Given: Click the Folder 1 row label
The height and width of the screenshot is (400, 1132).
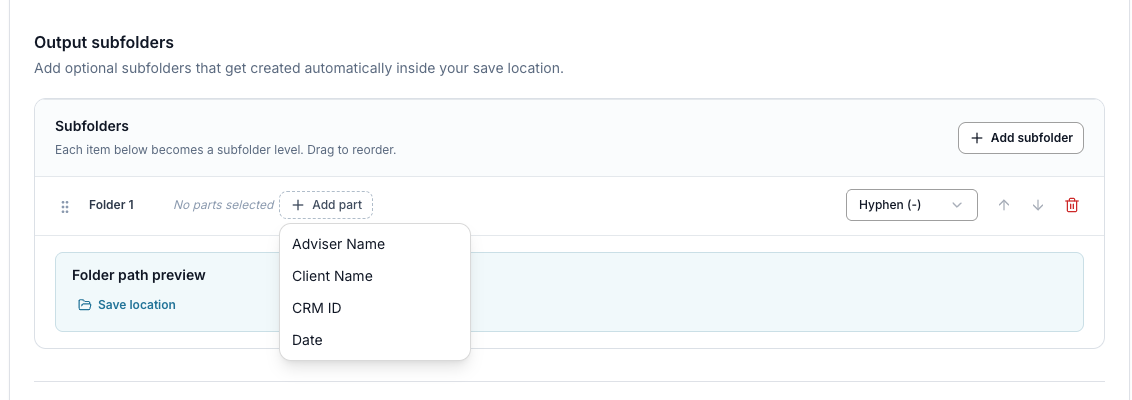Looking at the screenshot, I should [x=111, y=204].
